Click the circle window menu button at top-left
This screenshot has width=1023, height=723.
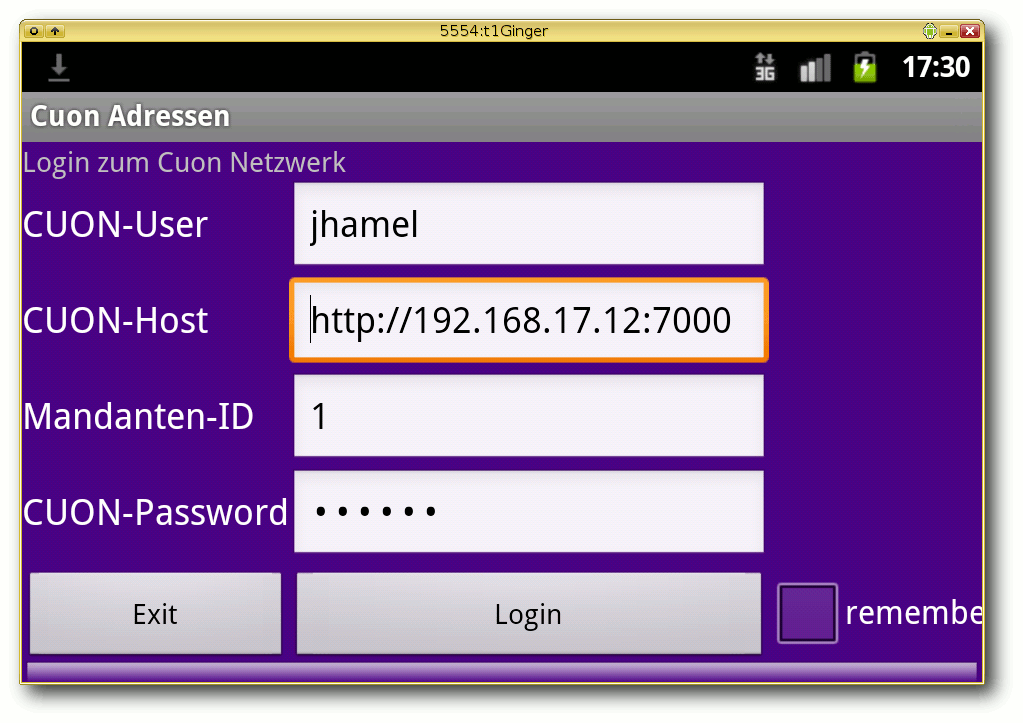pyautogui.click(x=34, y=31)
